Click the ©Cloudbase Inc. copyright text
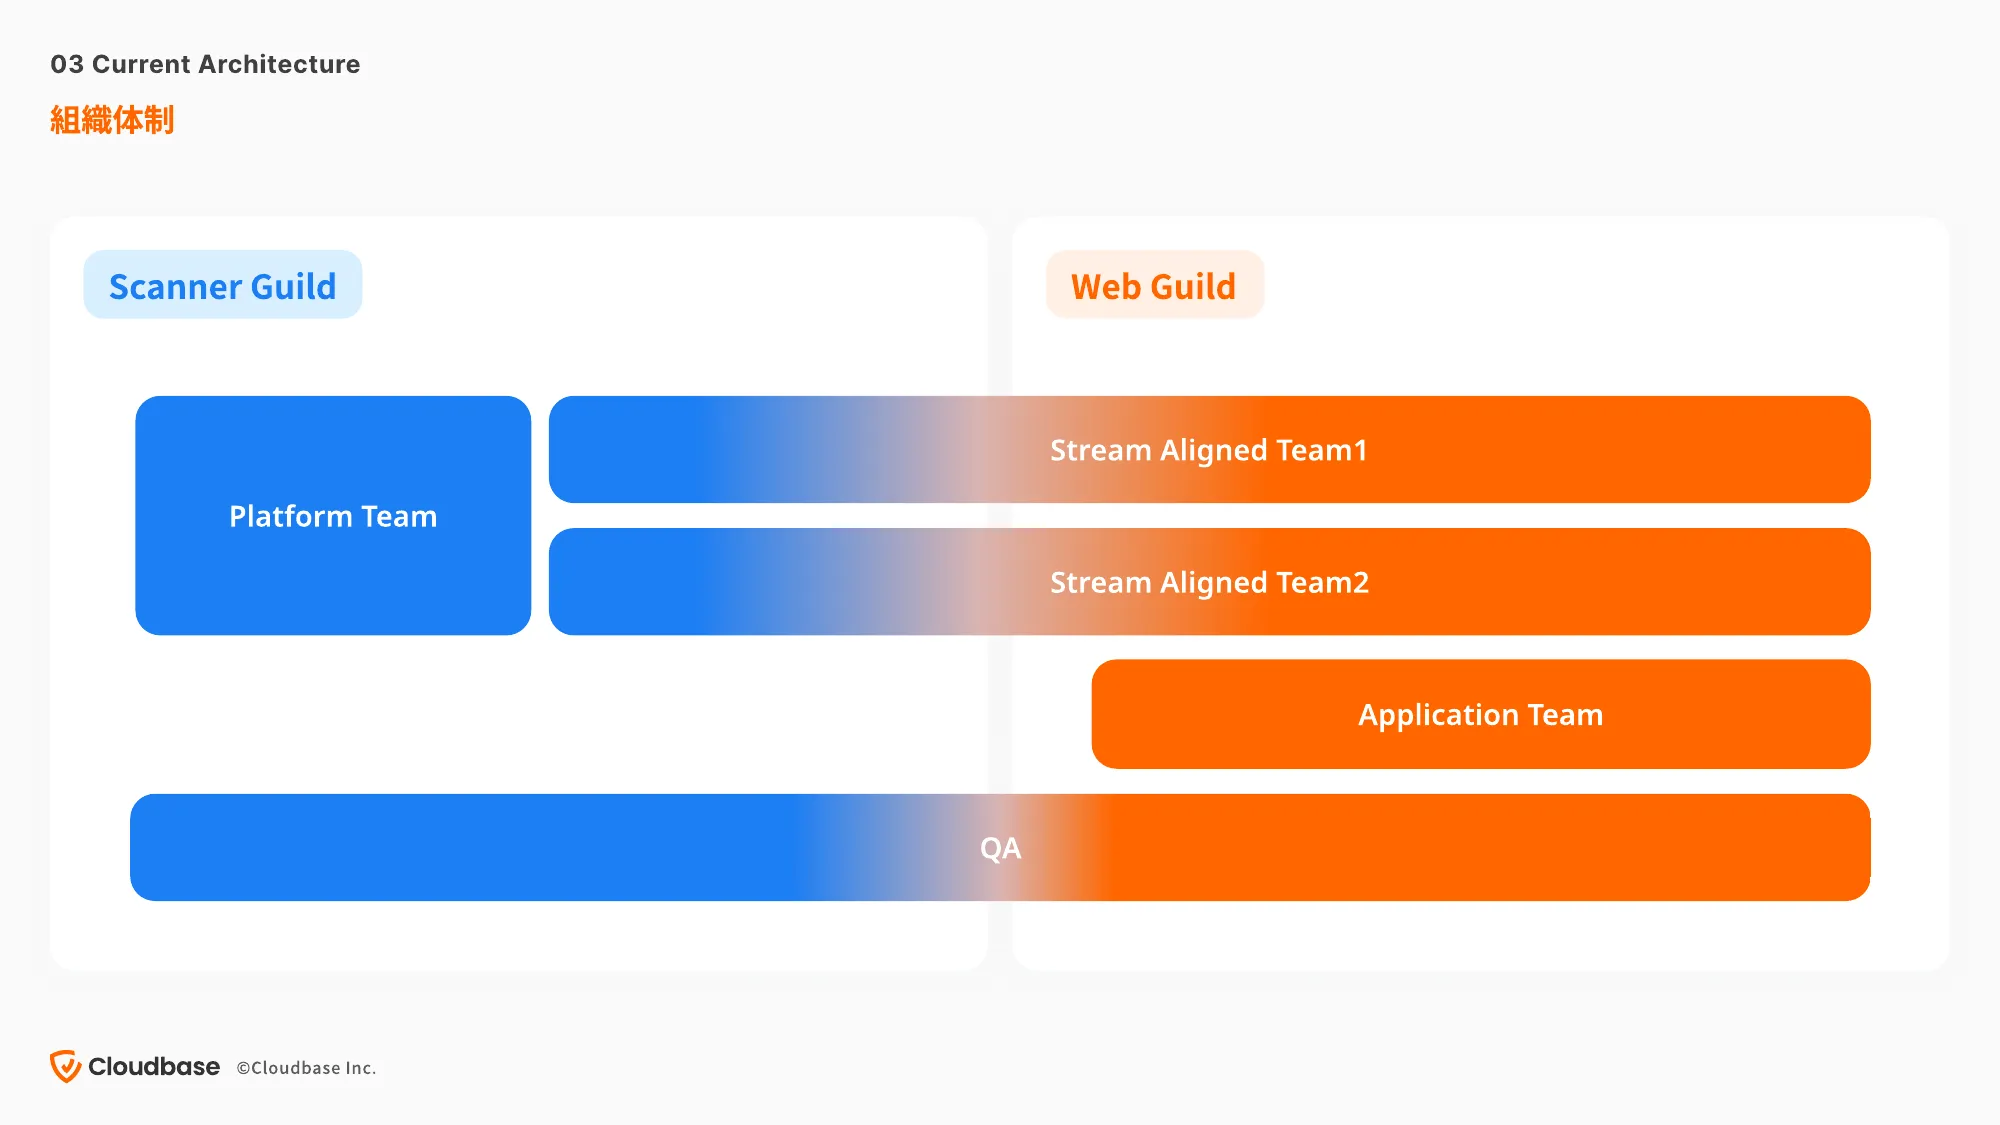The image size is (2000, 1125). [x=306, y=1068]
